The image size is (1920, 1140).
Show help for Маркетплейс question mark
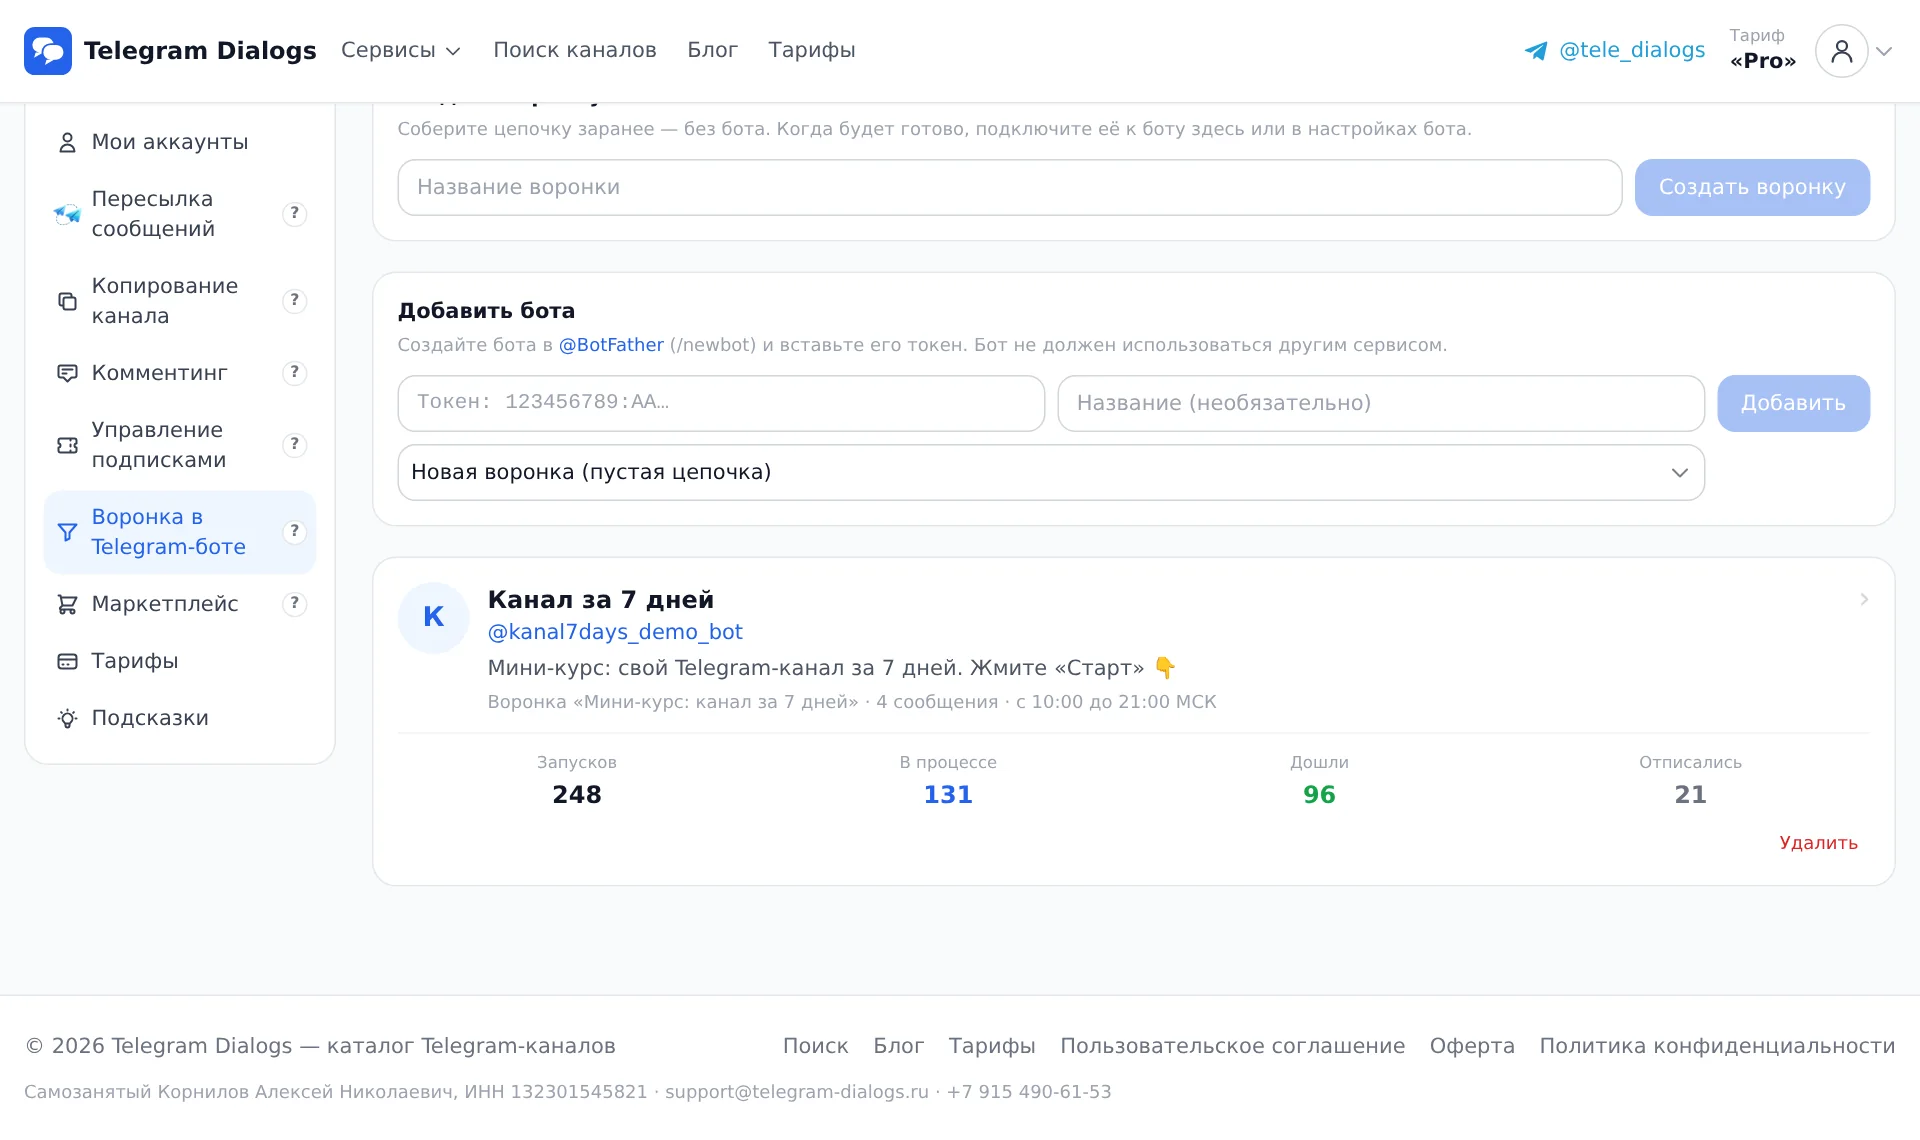[294, 603]
